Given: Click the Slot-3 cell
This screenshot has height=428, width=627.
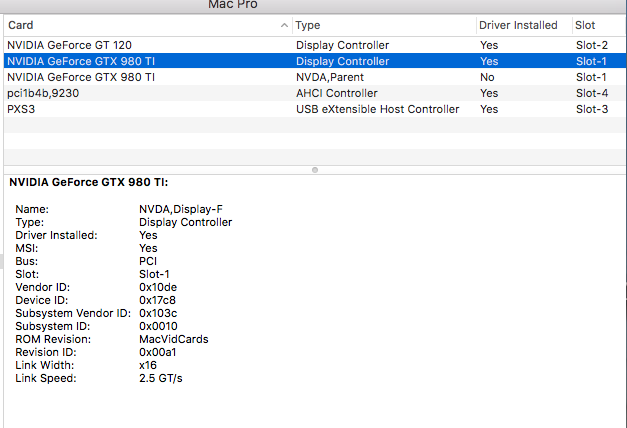Looking at the screenshot, I should [x=592, y=109].
